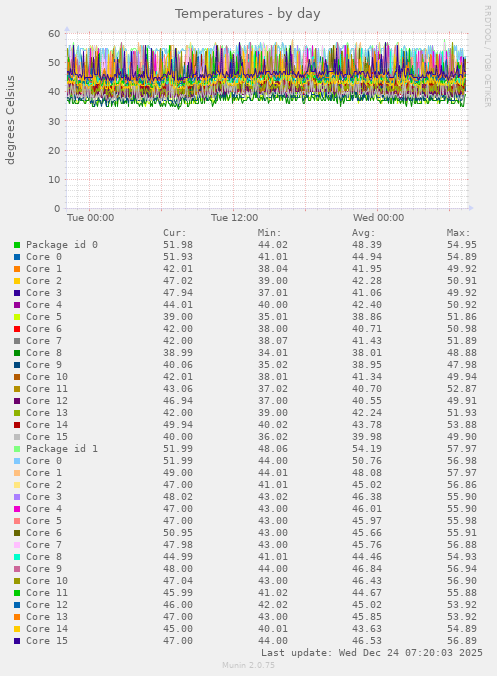Viewport: 497px width, 676px height.
Task: Click the Core 15 label averaging 39.98
Action: point(47,437)
